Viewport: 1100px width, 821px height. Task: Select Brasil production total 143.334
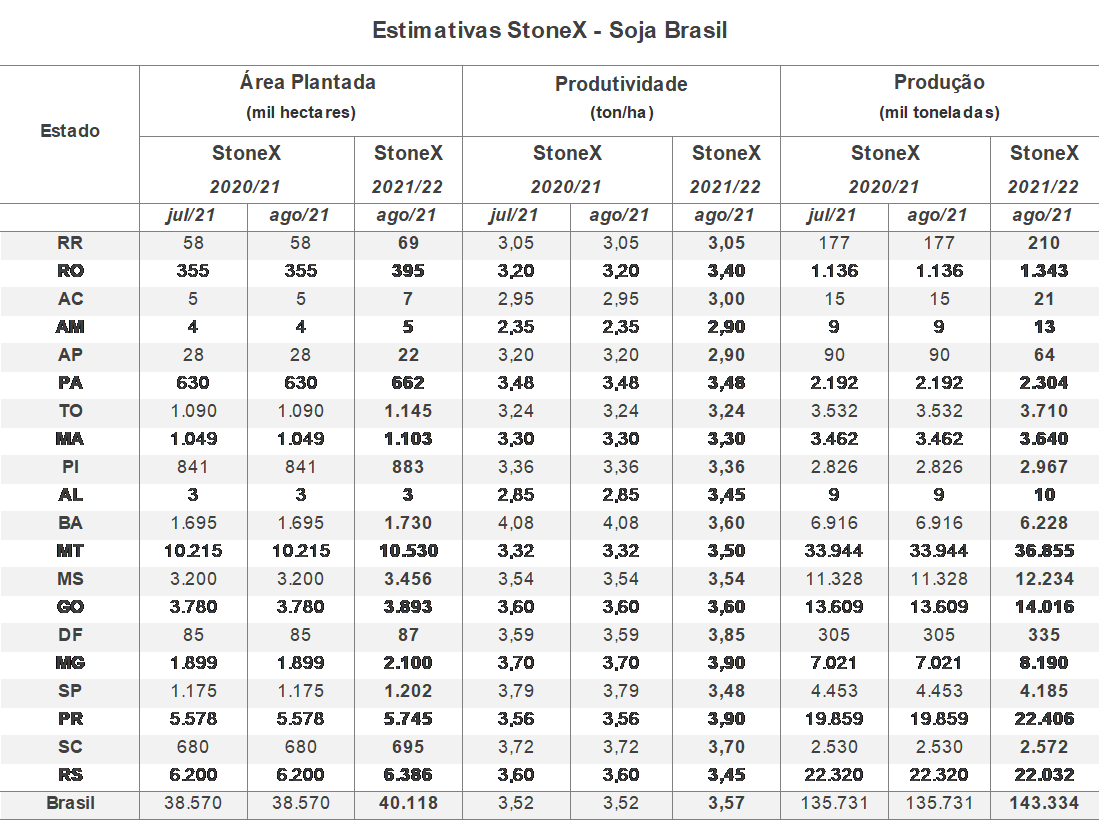point(1043,803)
